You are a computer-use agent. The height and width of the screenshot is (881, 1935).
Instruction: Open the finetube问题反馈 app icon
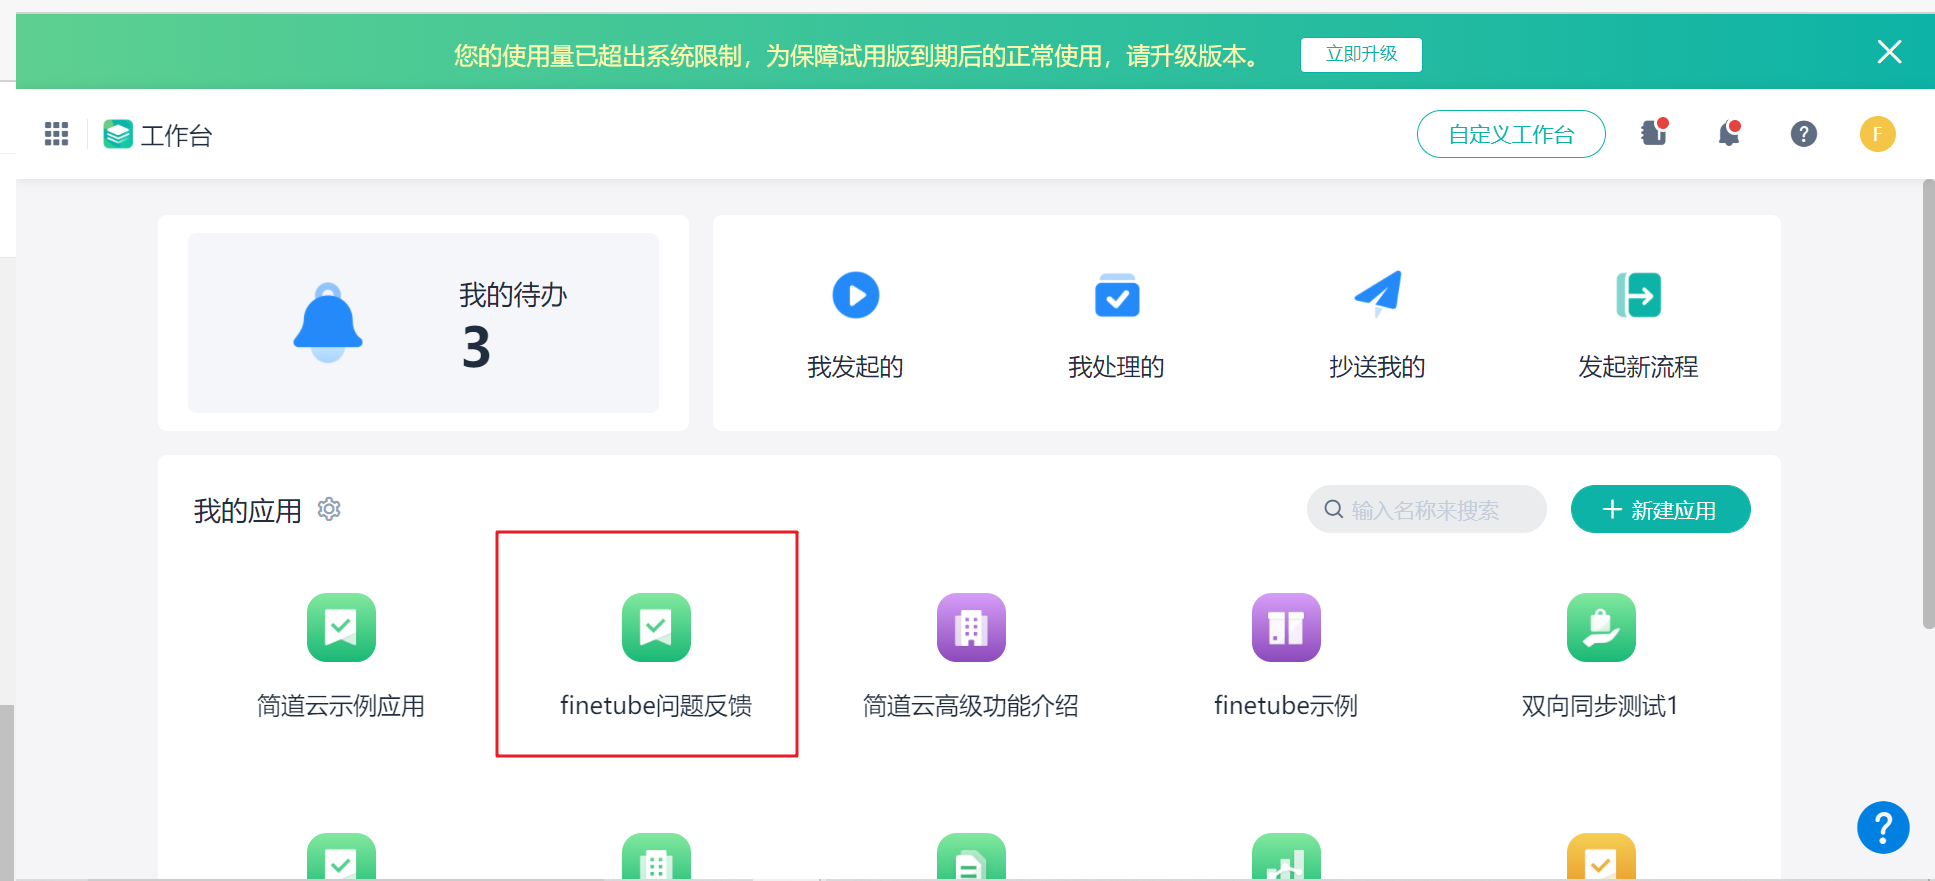point(656,628)
